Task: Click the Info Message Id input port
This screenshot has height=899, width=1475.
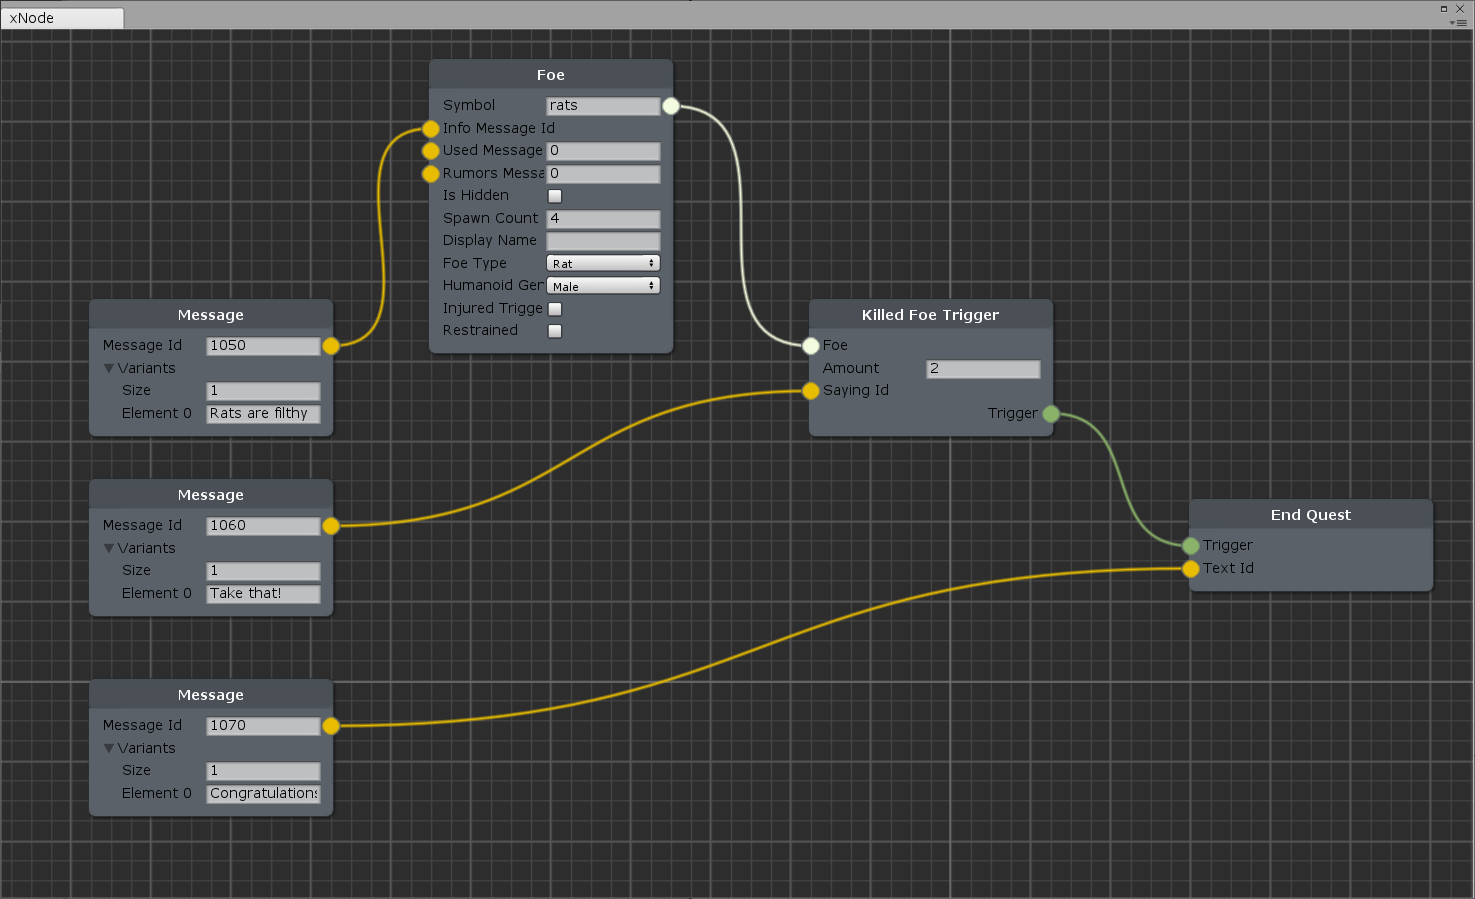Action: coord(431,129)
